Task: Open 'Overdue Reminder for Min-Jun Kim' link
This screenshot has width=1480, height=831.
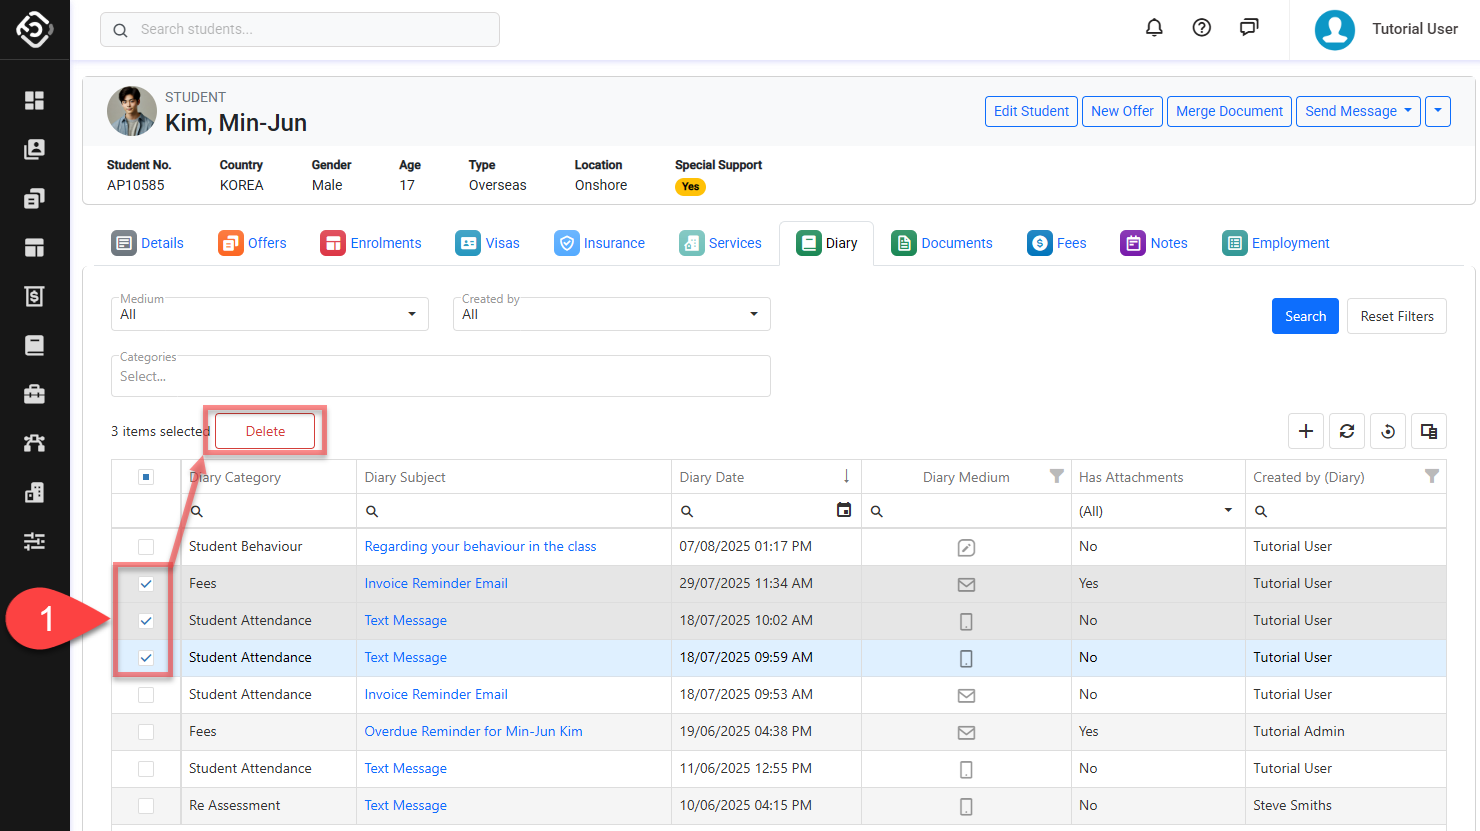Action: click(473, 731)
